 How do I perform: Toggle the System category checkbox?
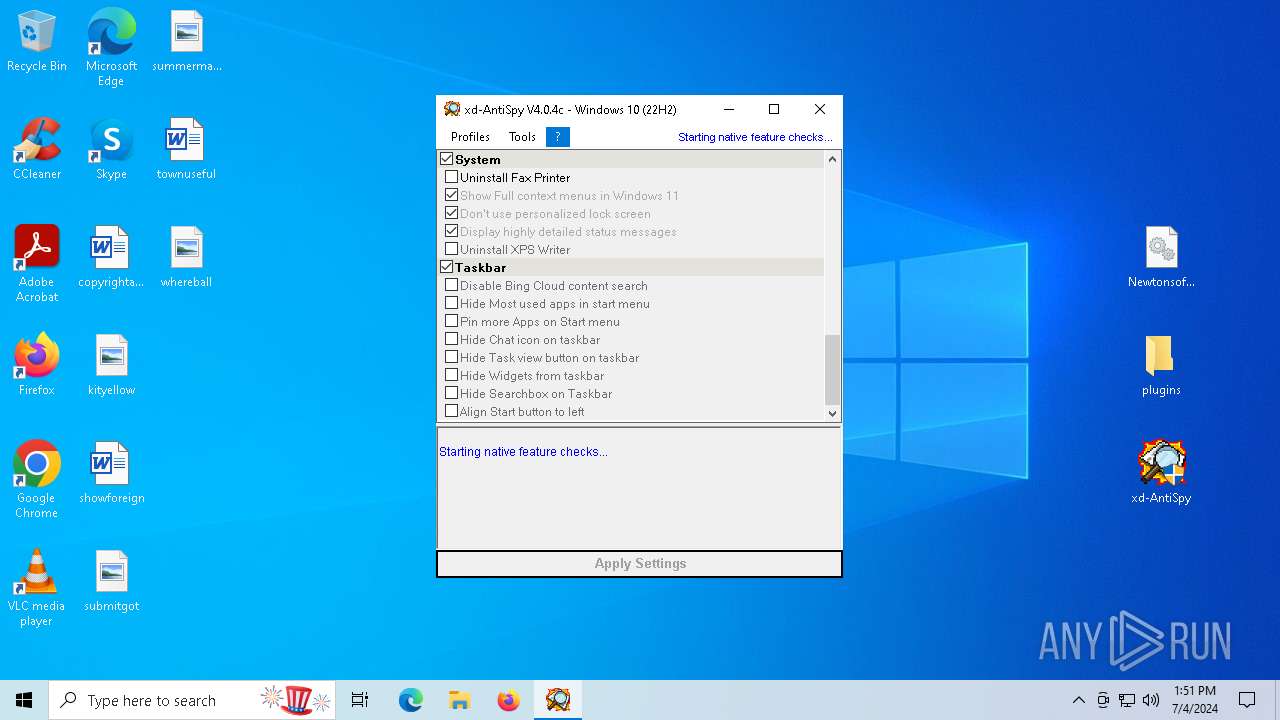pos(447,159)
